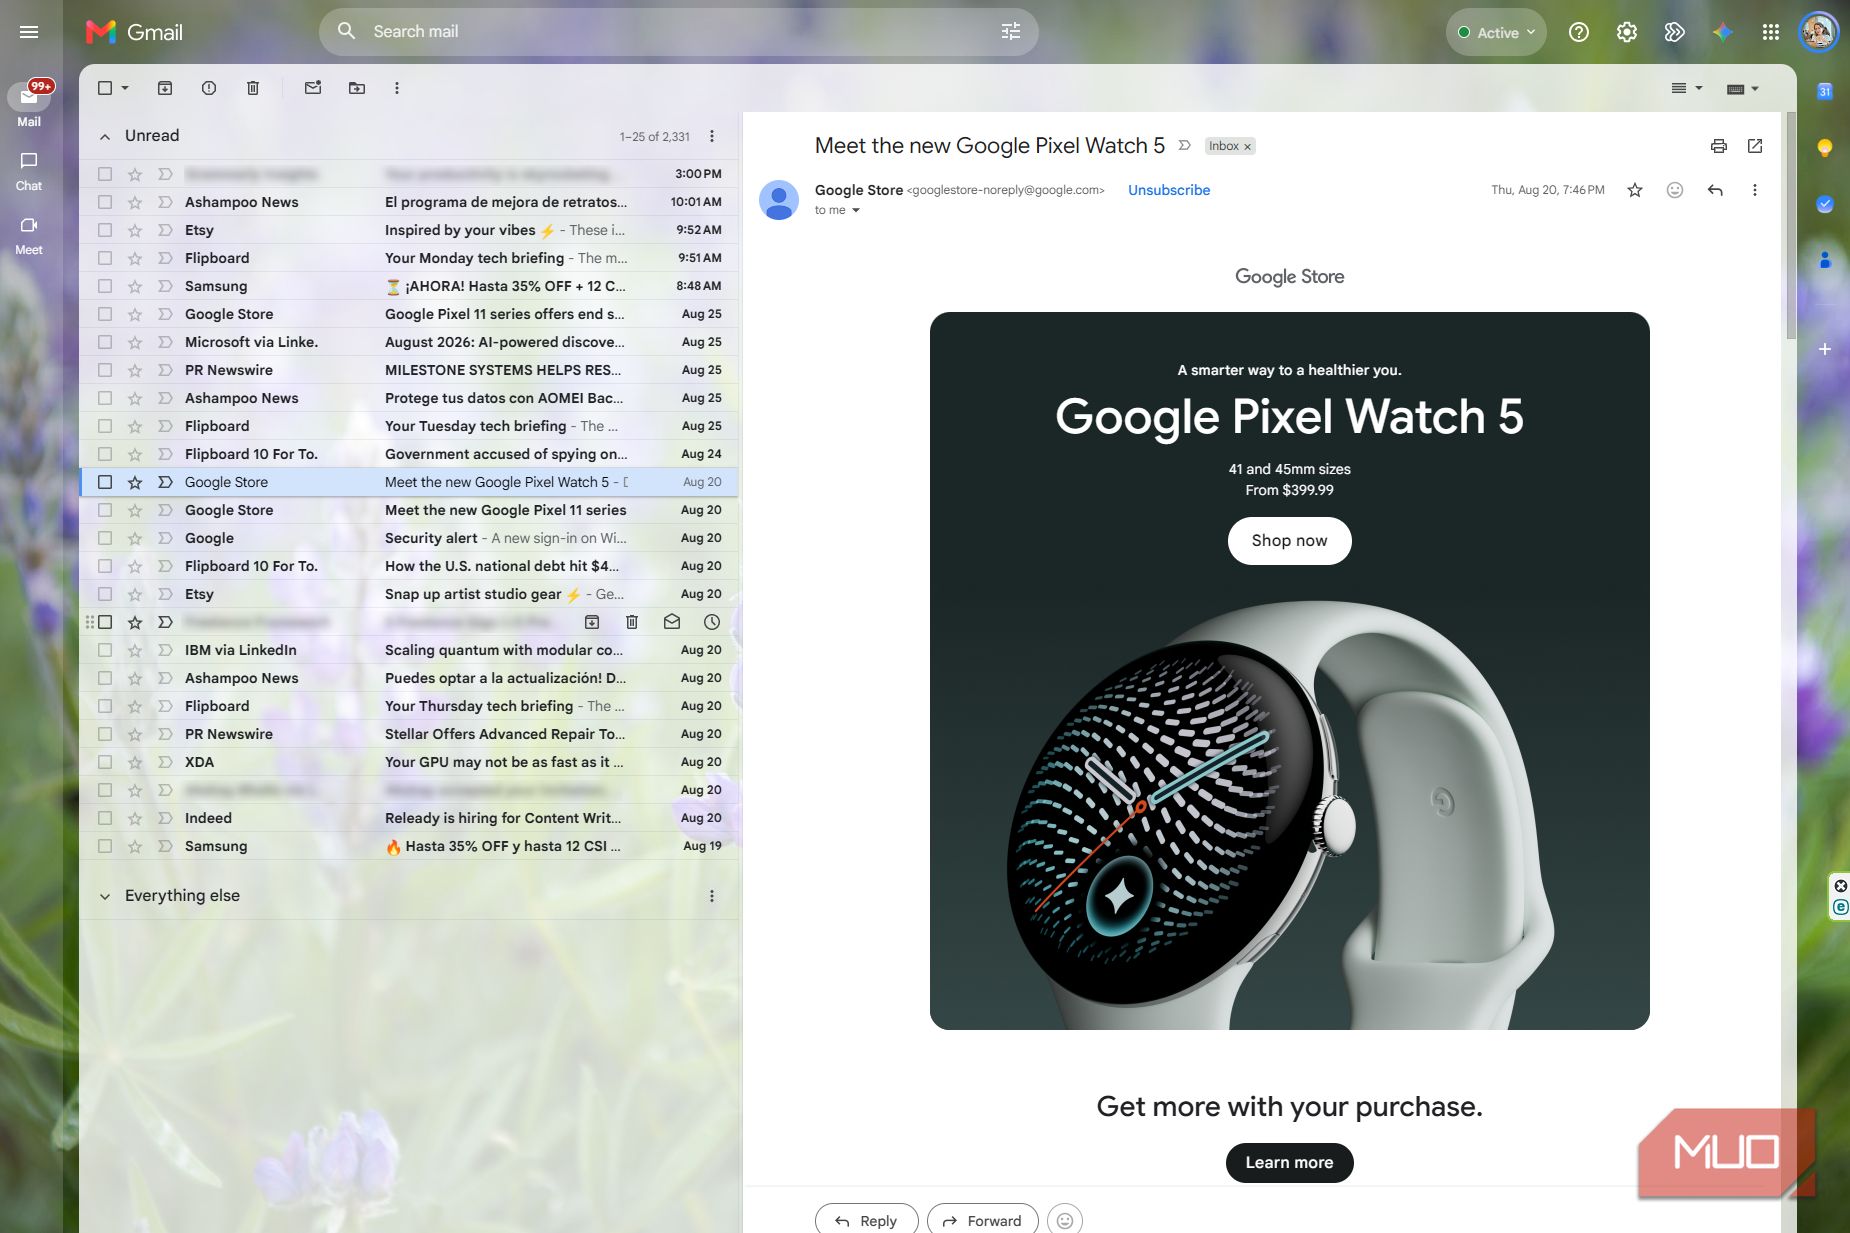Report spam toolbar icon
Viewport: 1850px width, 1233px height.
coord(209,88)
